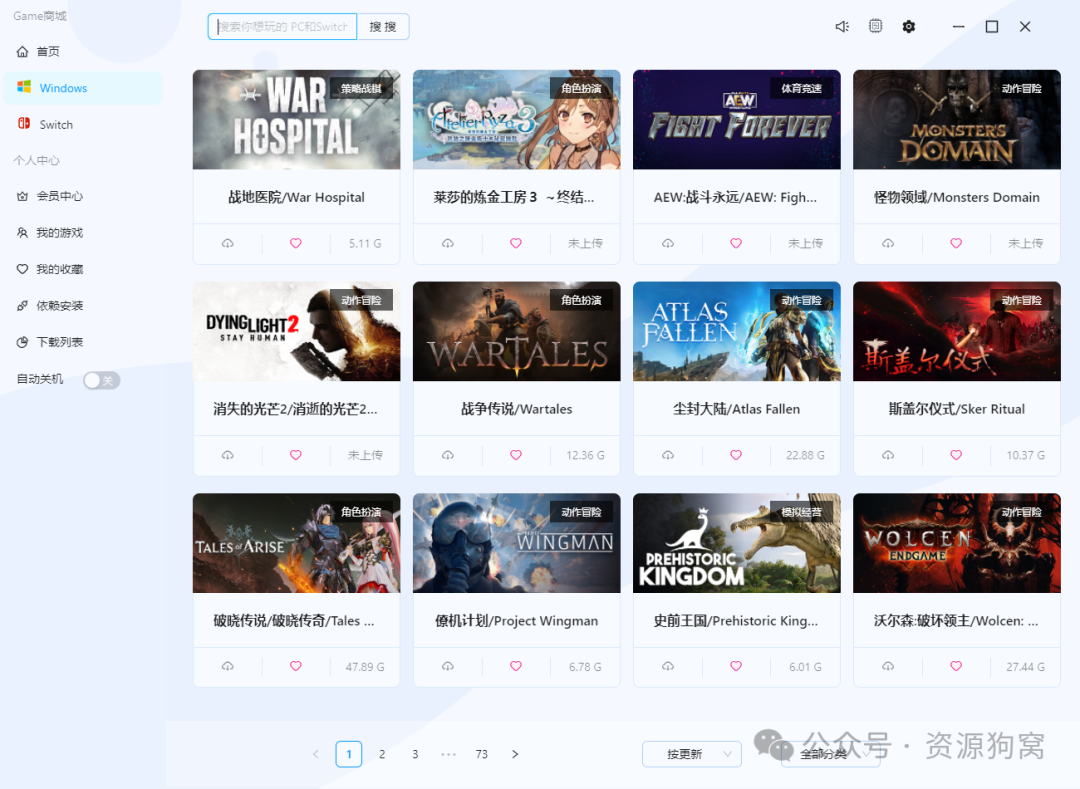Click the 5.11 G size on War Hospital
The width and height of the screenshot is (1080, 789).
point(365,243)
